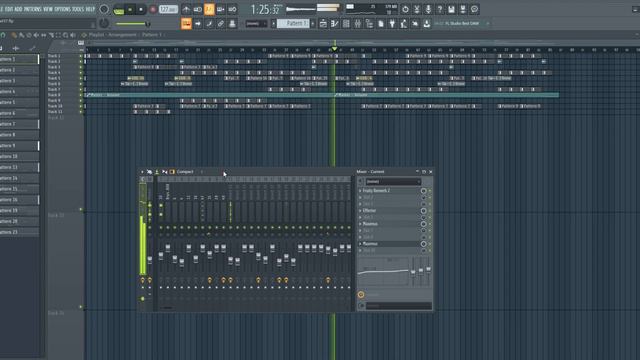
Task: Open the mixer view icon in toolbar
Action: [x=358, y=24]
